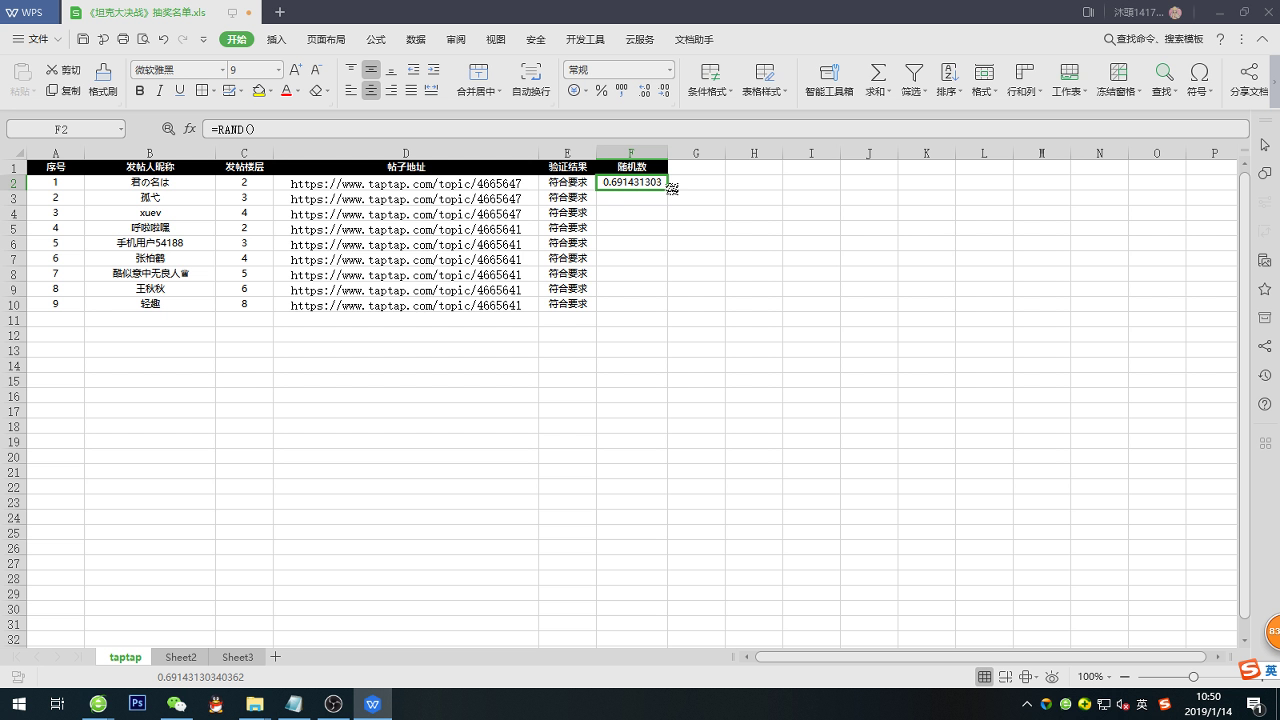Insert a Symbol (符号) via omega icon
This screenshot has width=1280, height=720.
click(x=1199, y=72)
